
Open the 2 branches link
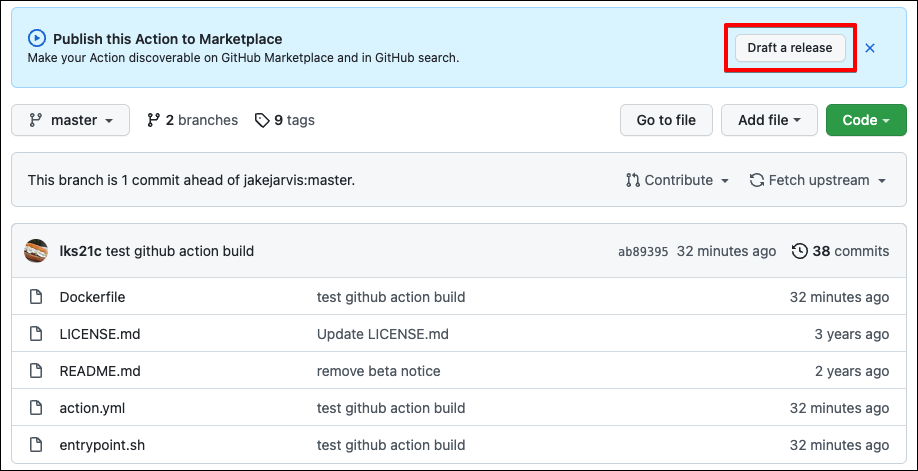pos(193,120)
